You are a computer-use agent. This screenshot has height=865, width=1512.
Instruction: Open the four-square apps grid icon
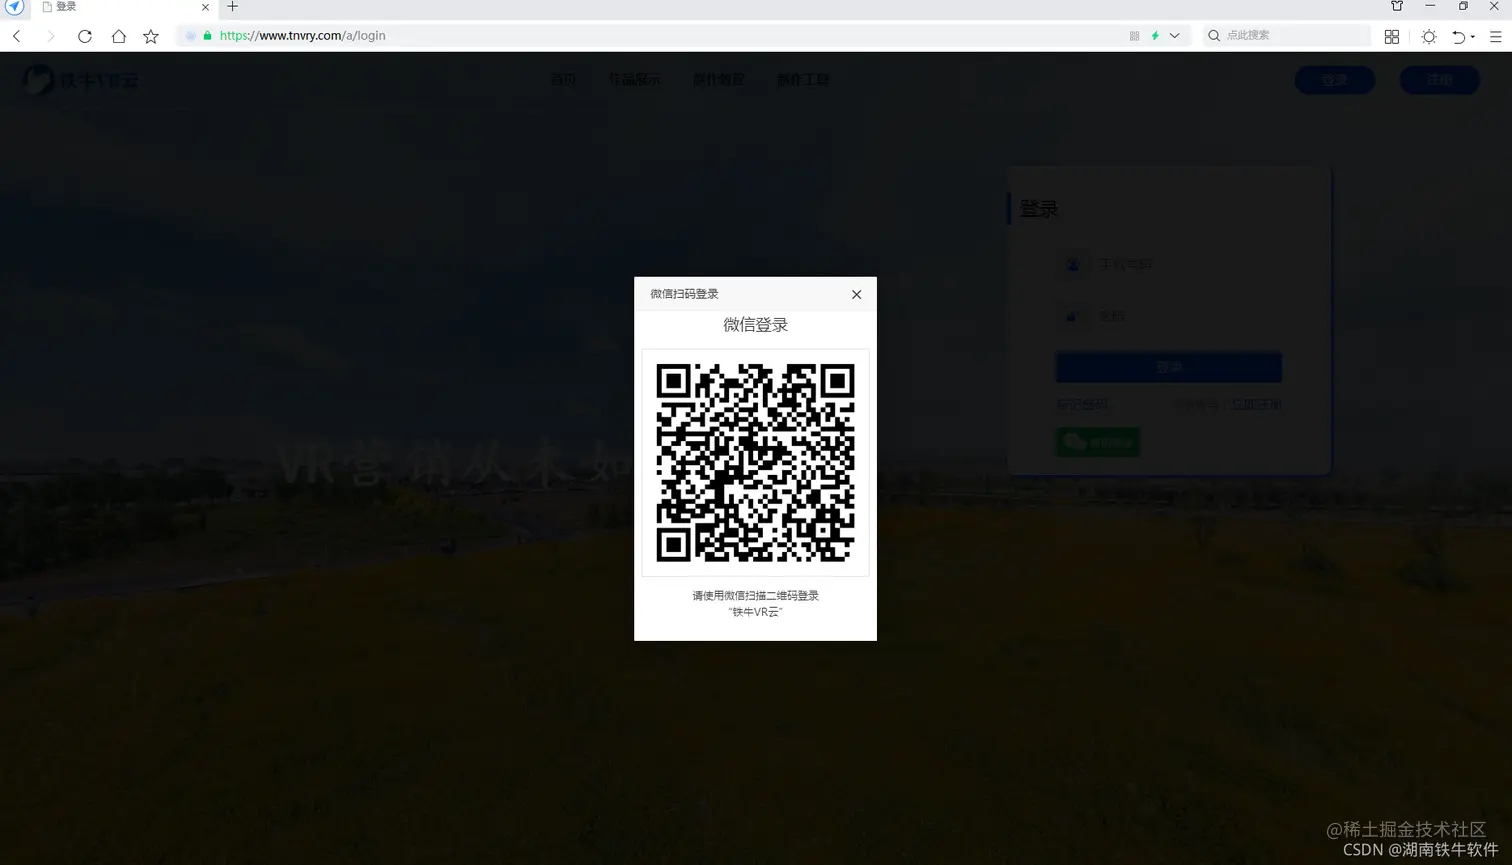click(x=1391, y=36)
